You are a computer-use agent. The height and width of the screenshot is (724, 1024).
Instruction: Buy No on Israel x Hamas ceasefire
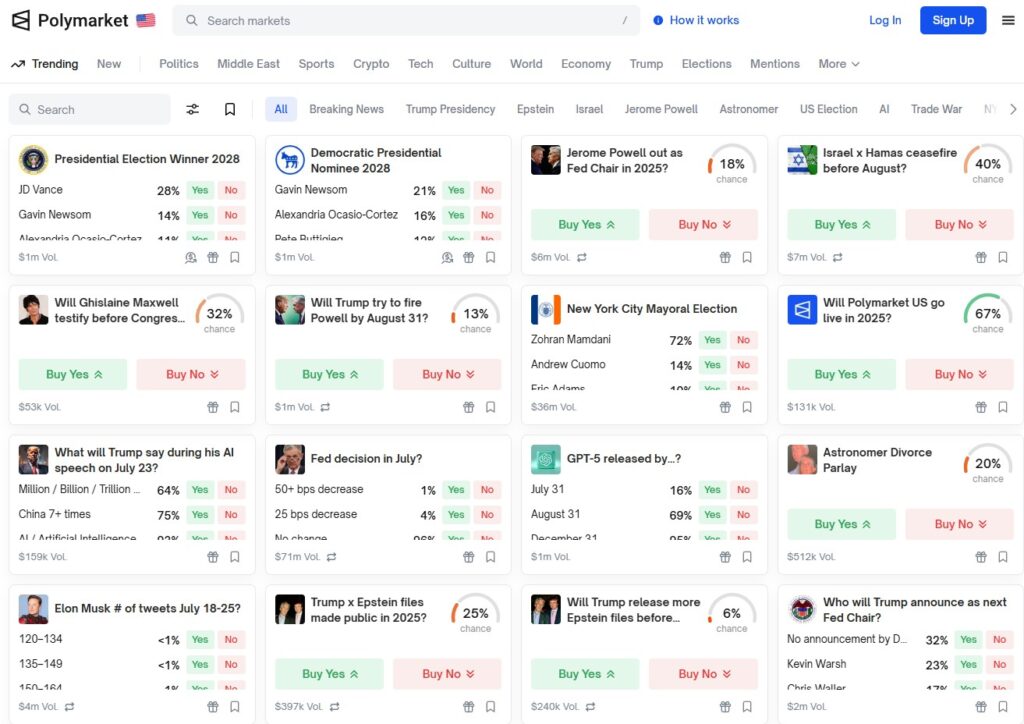tap(959, 225)
